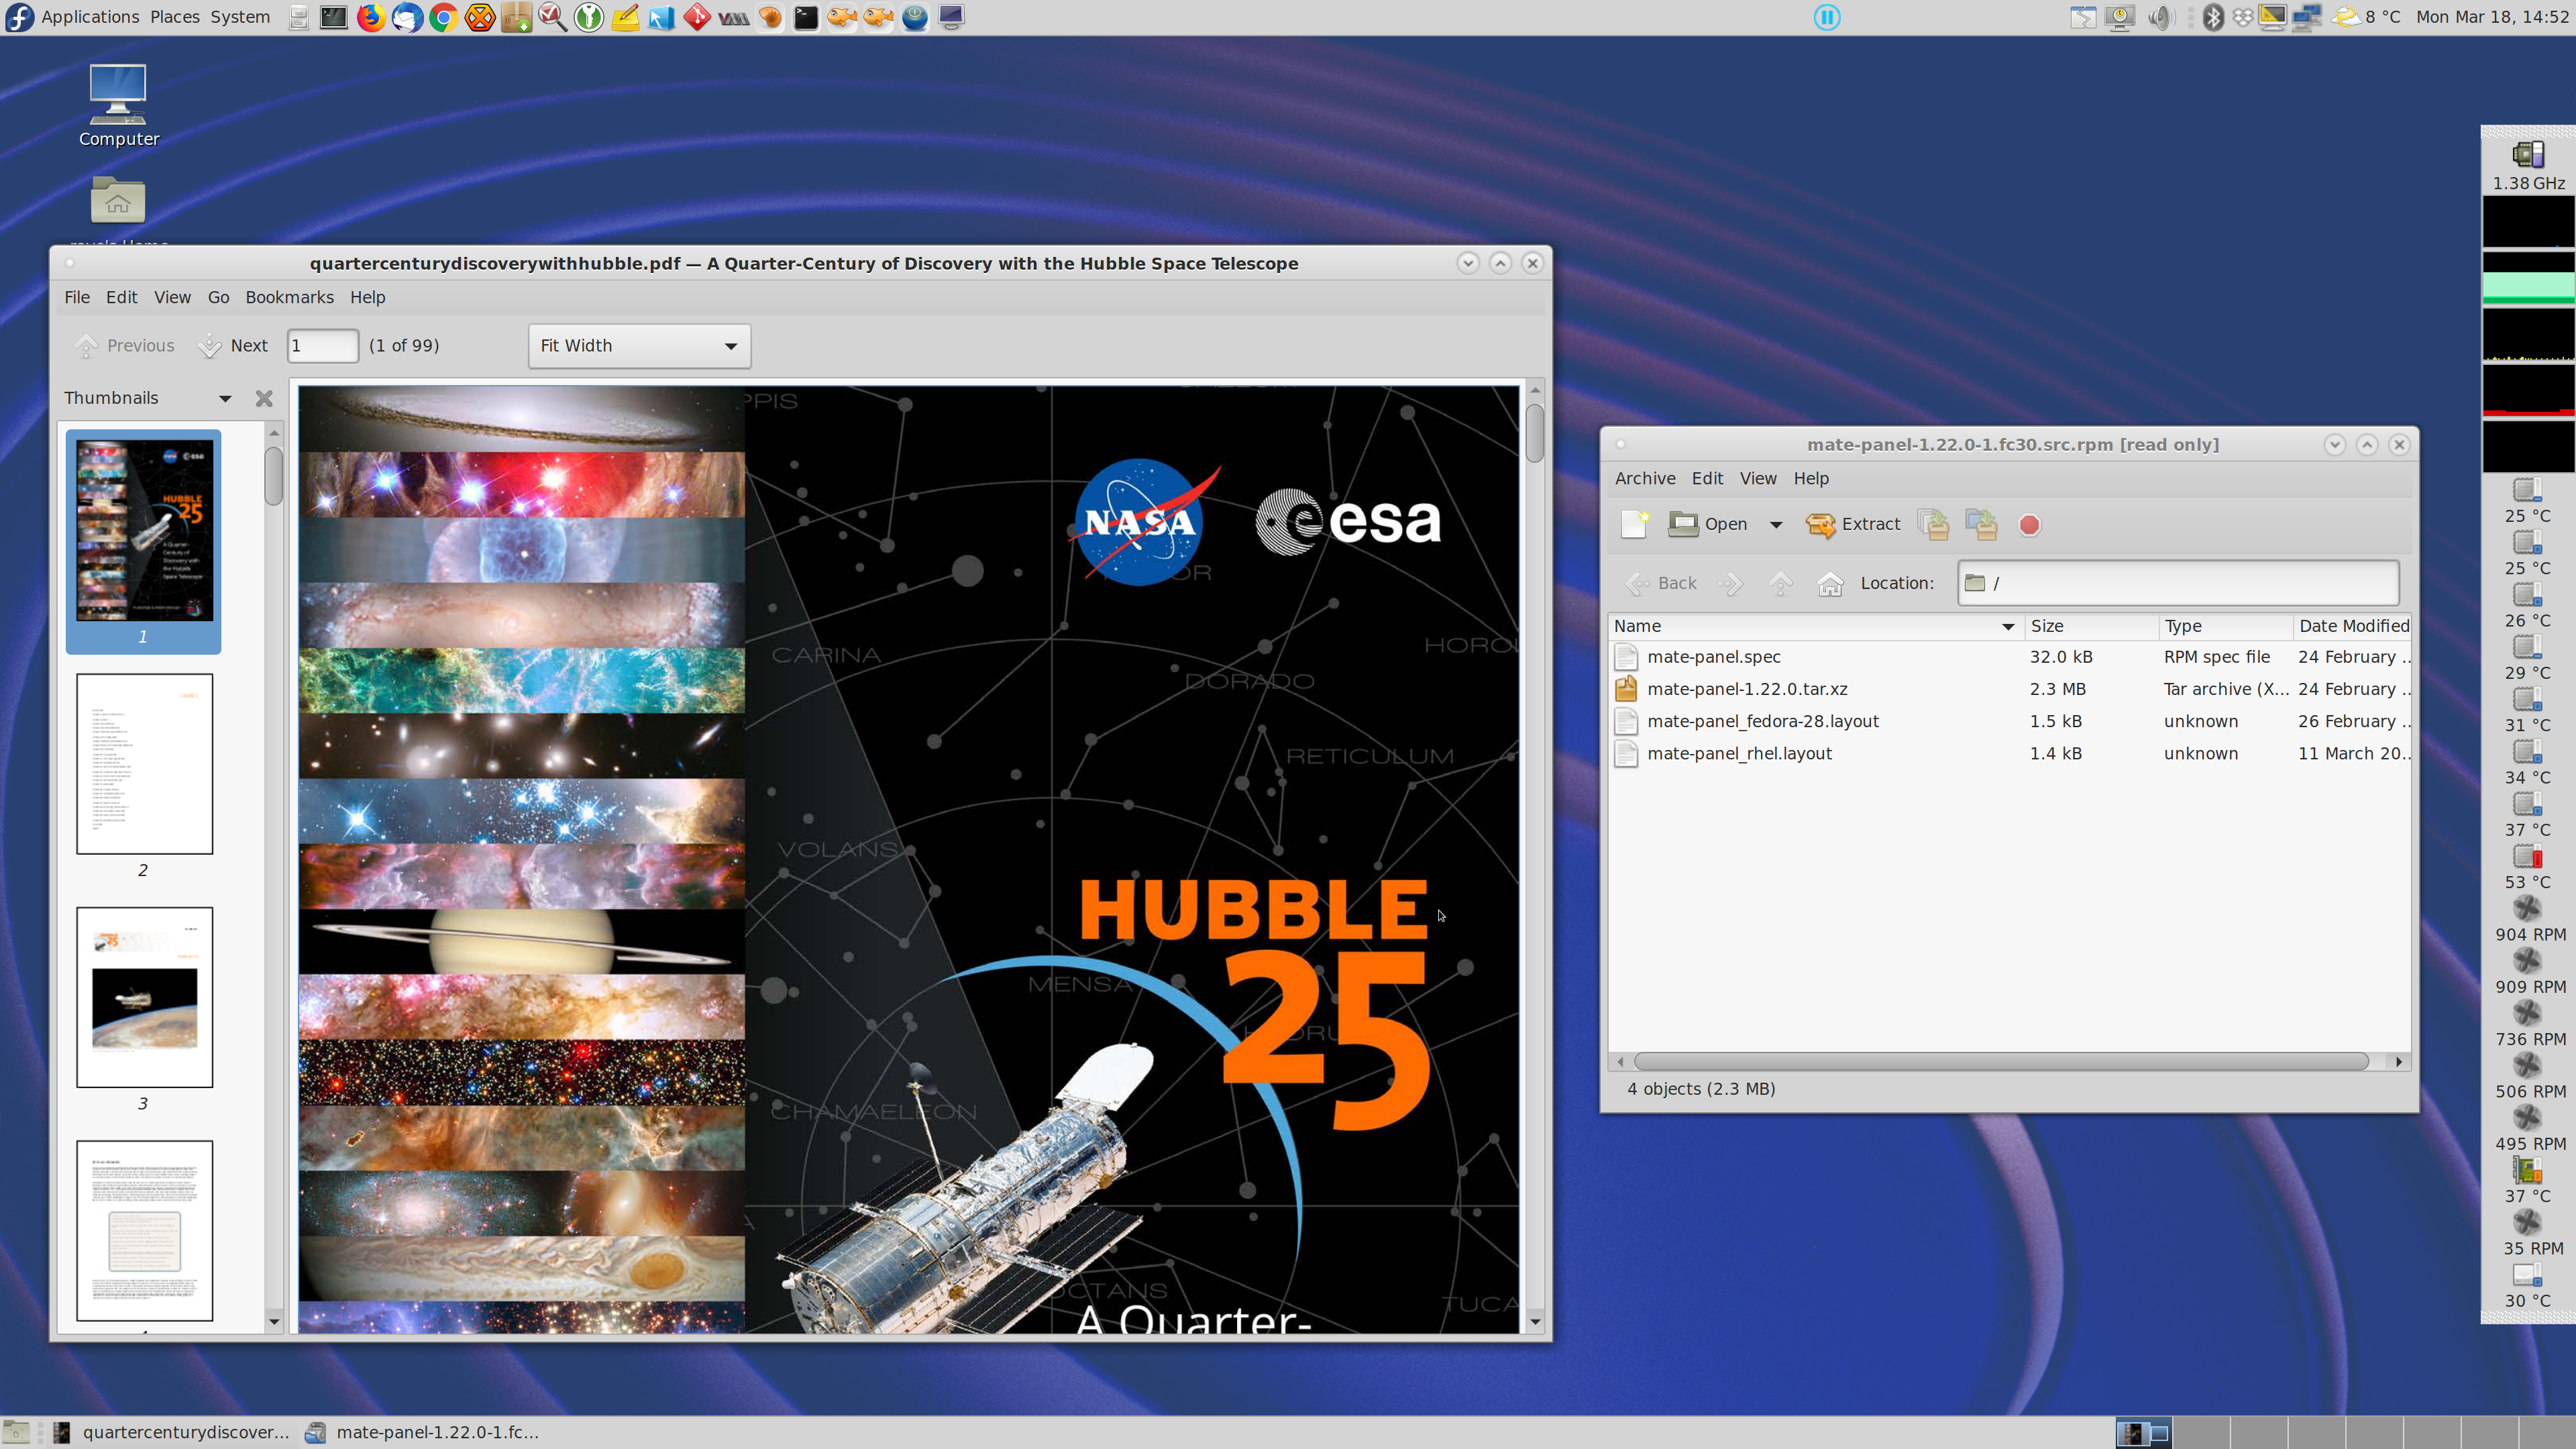
Task: Click down arrow of thumbnails scrollbar
Action: 274,1321
